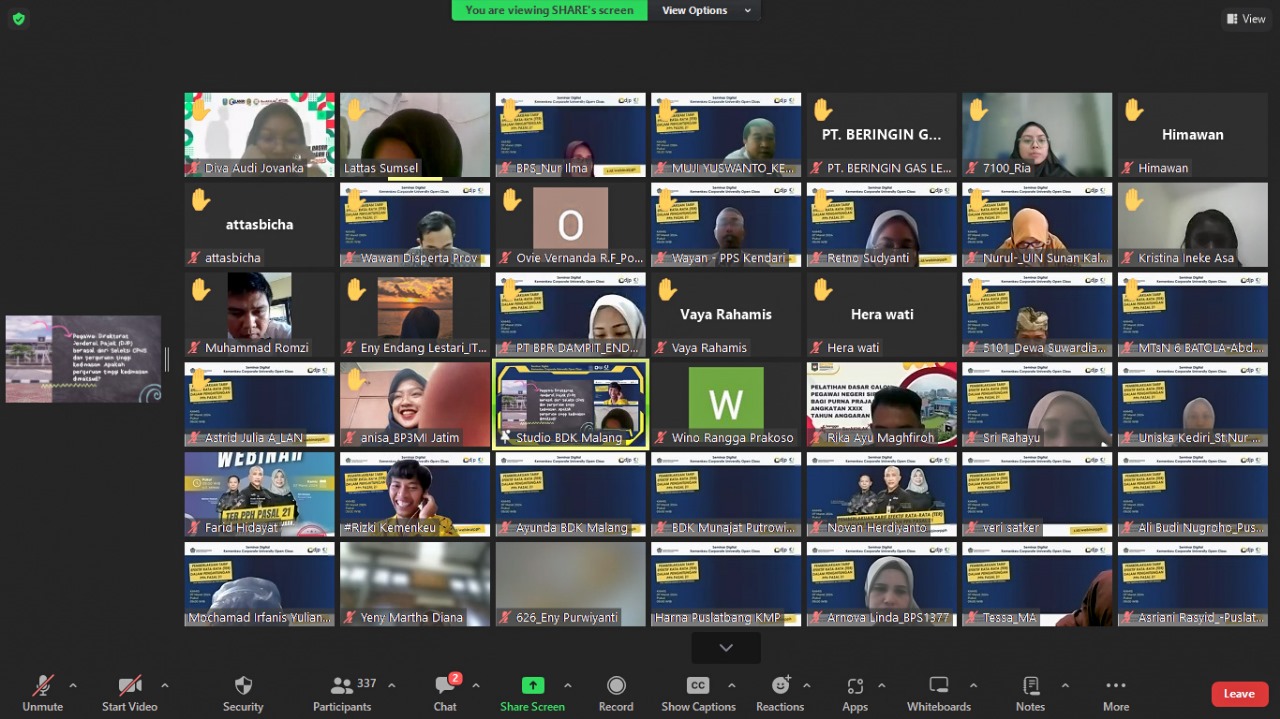
Task: Open the More menu in toolbar
Action: pos(1116,686)
